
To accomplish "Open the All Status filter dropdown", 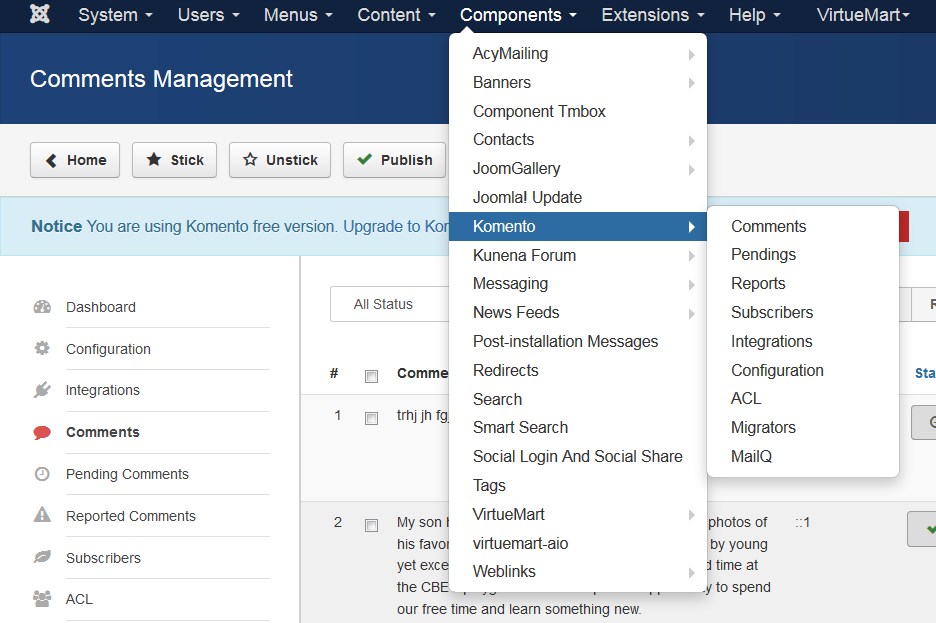I will click(x=389, y=304).
